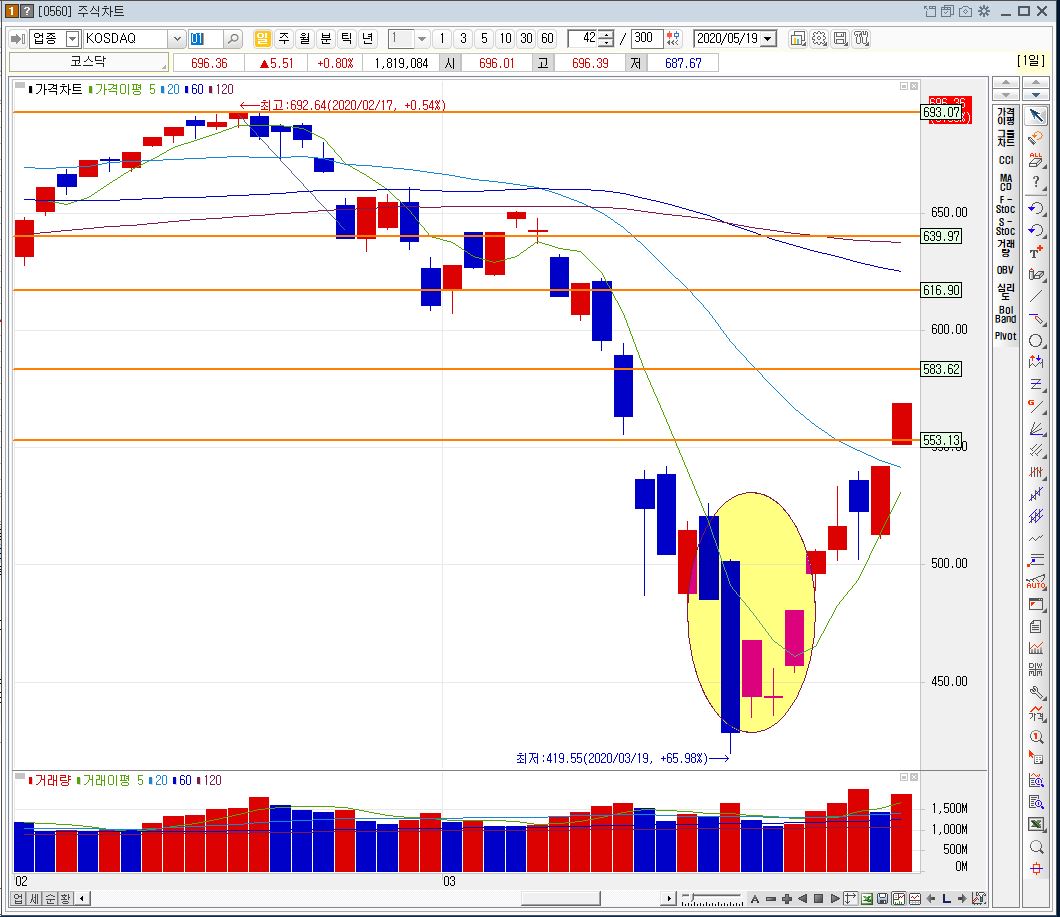Viewport: 1060px width, 917px height.
Task: Select the Bol Band indicator tab
Action: (x=1005, y=314)
